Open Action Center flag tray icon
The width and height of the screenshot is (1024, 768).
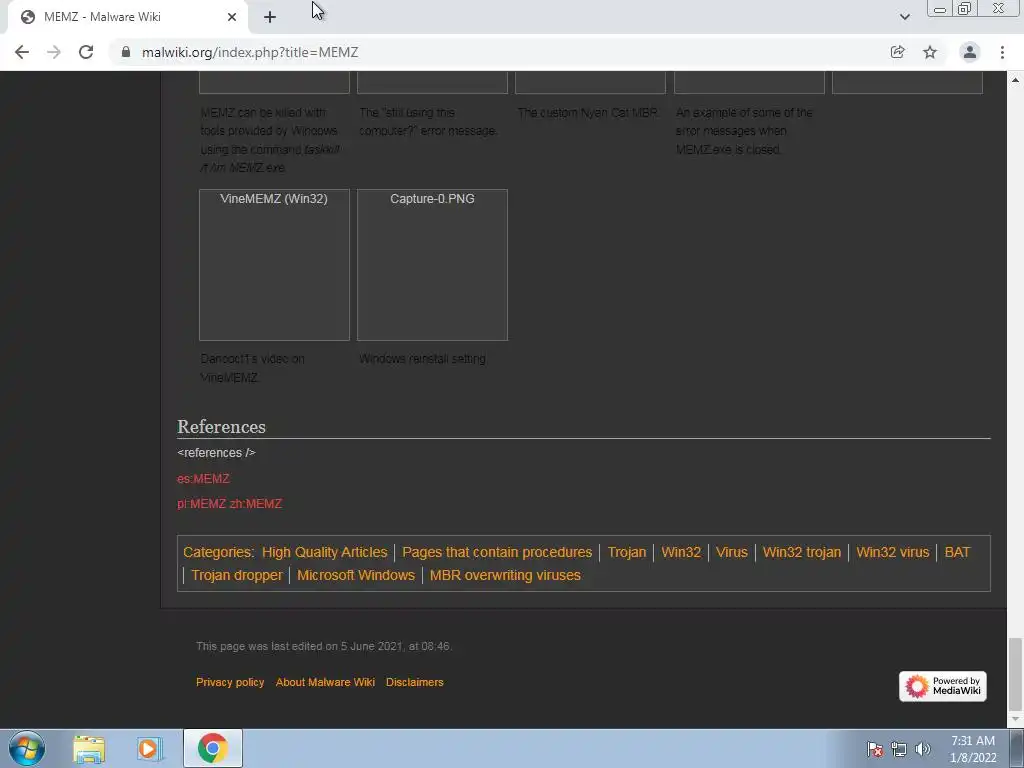click(x=875, y=749)
